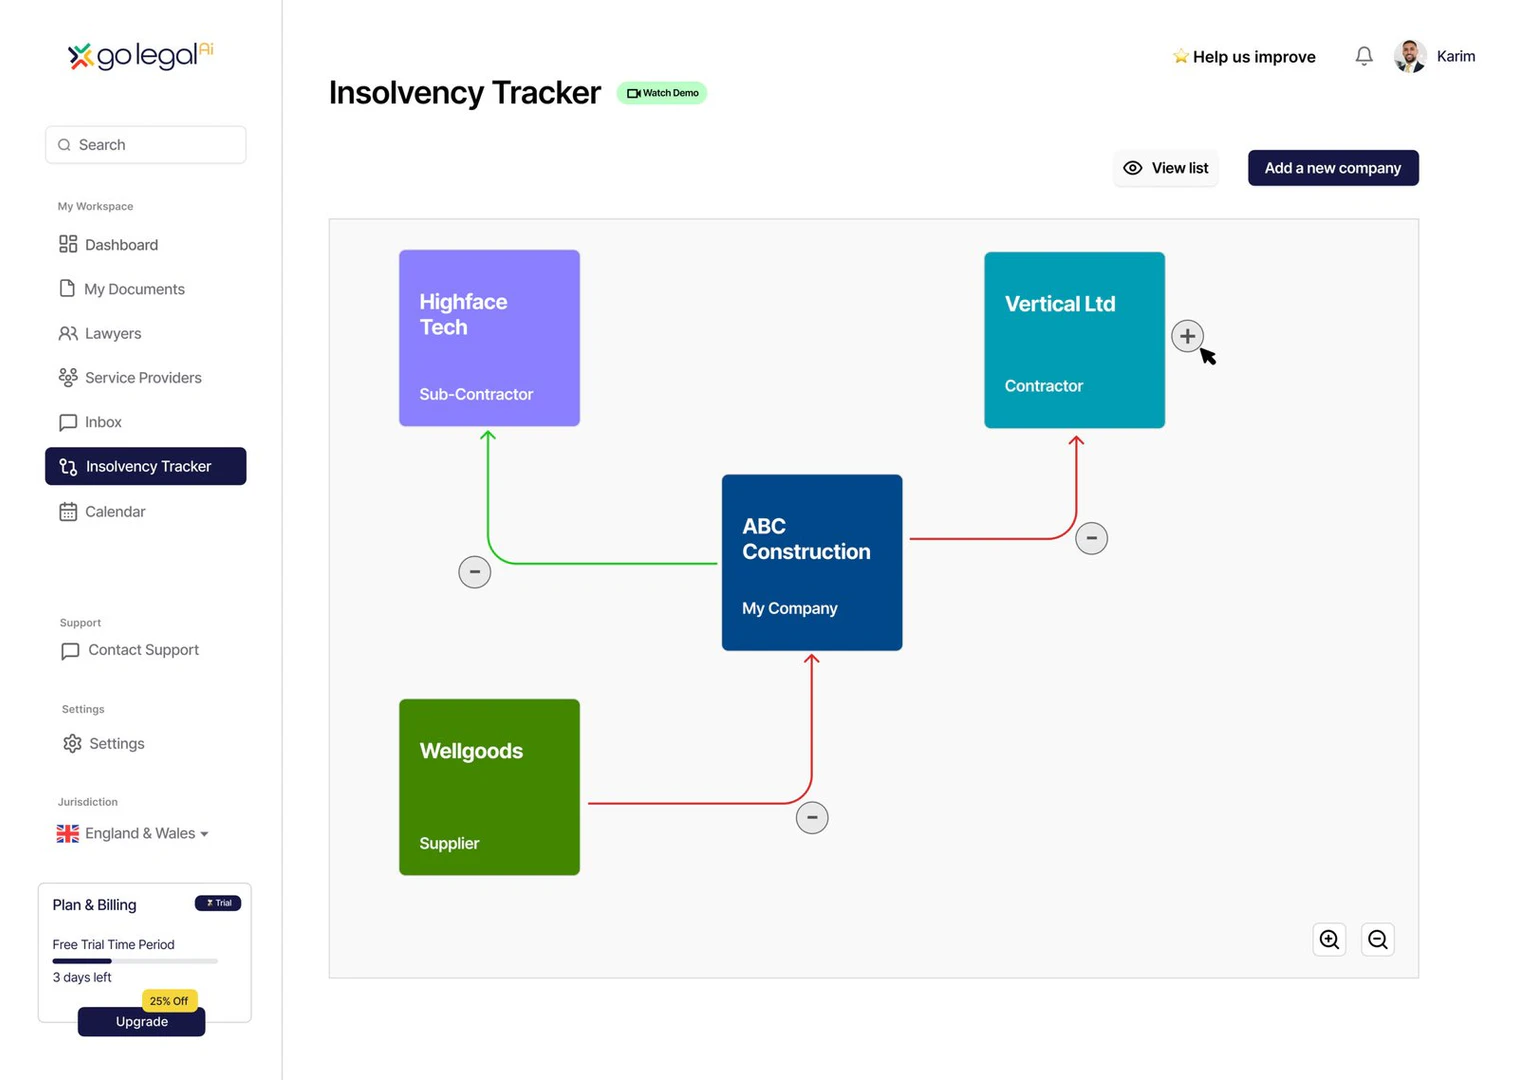Viewport: 1518px width, 1080px height.
Task: Go to My Documents
Action: click(134, 289)
